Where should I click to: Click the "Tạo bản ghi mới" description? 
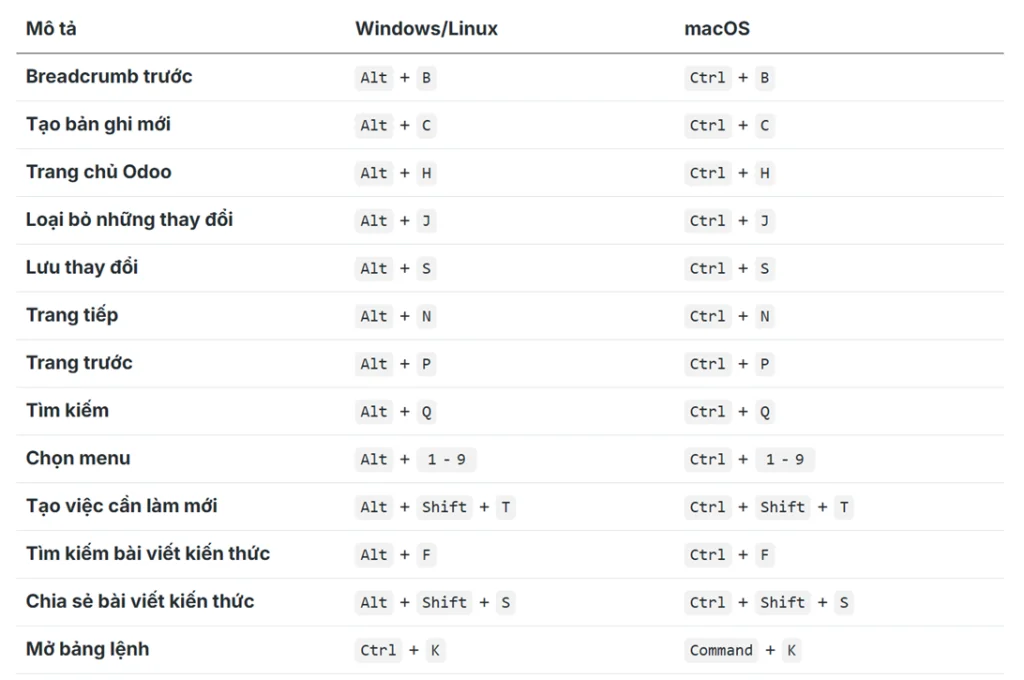pyautogui.click(x=98, y=124)
